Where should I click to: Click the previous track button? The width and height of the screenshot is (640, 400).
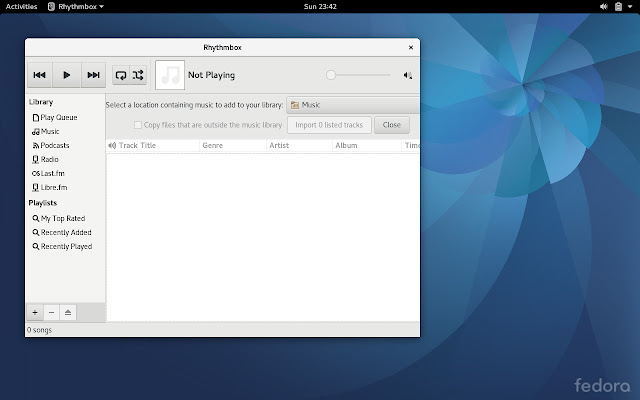[x=39, y=75]
